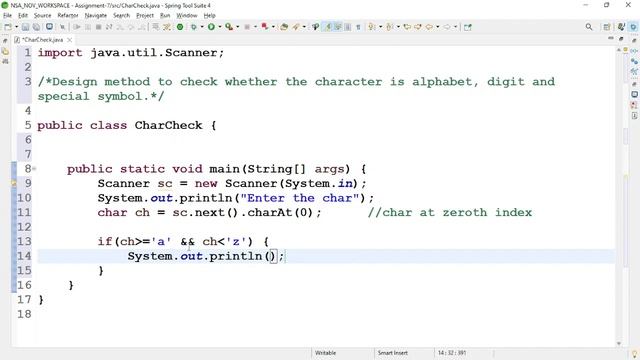Image resolution: width=640 pixels, height=360 pixels.
Task: Open the External Tools dropdown arrow
Action: tap(238, 27)
